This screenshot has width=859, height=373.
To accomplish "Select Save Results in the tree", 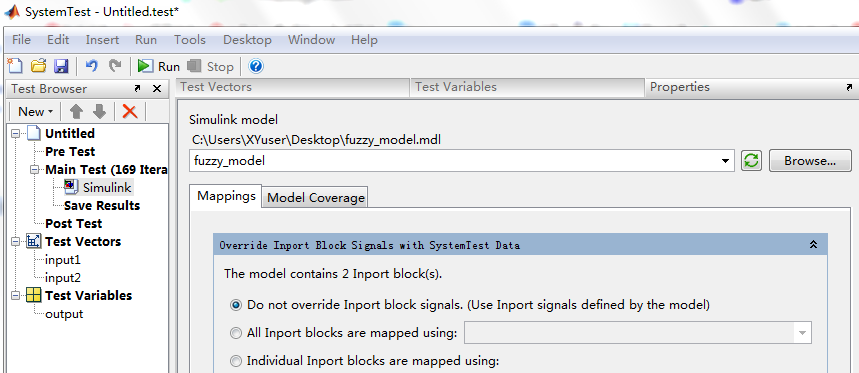I will (102, 206).
